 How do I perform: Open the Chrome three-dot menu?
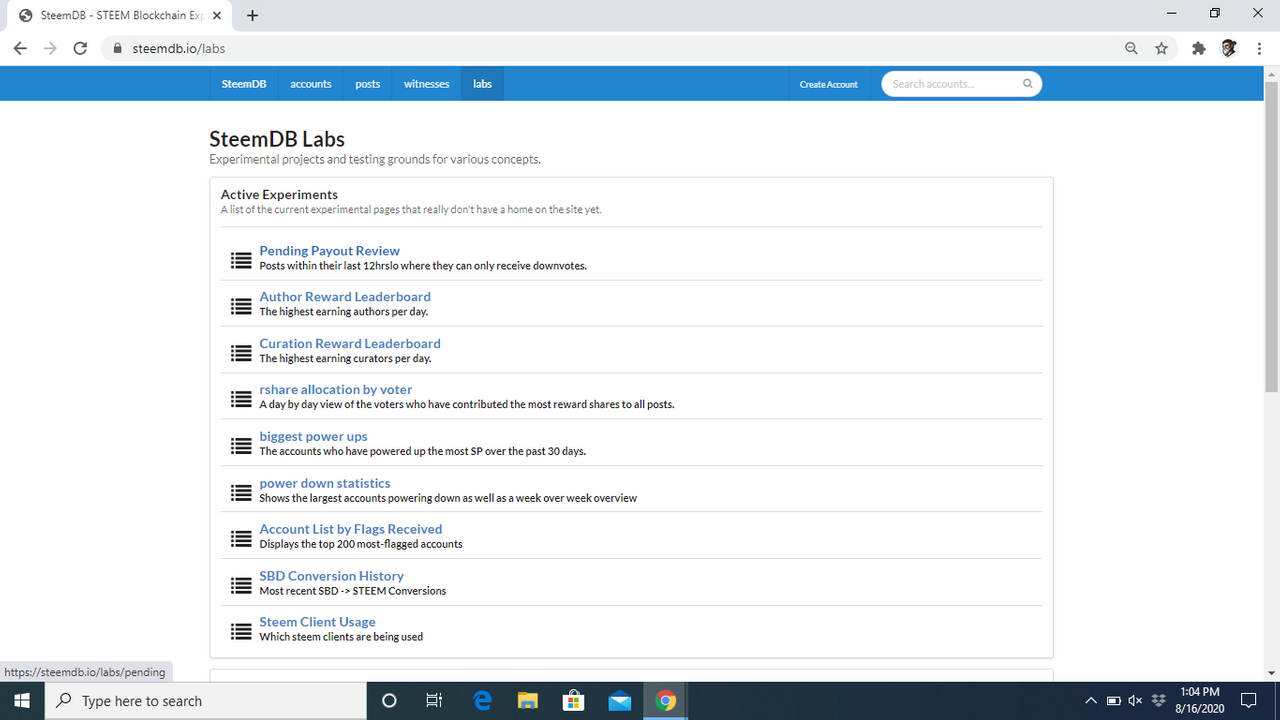pyautogui.click(x=1258, y=48)
